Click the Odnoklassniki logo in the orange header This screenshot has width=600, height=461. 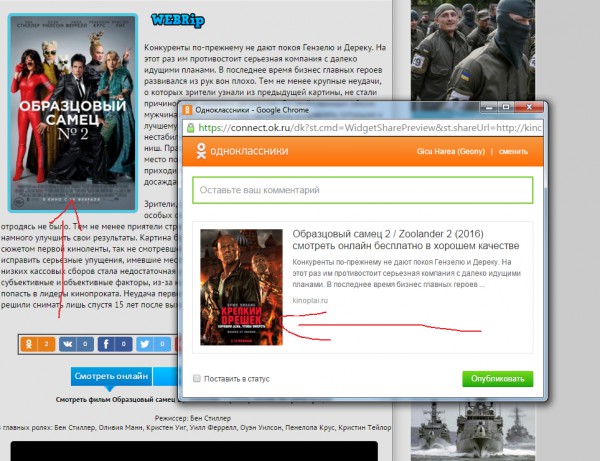pos(242,151)
